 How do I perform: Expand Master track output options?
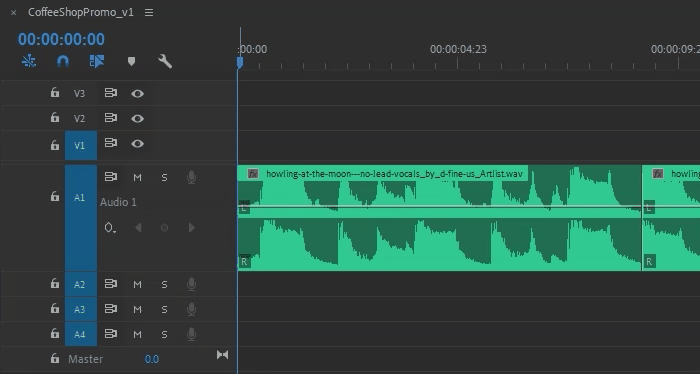pyautogui.click(x=222, y=354)
